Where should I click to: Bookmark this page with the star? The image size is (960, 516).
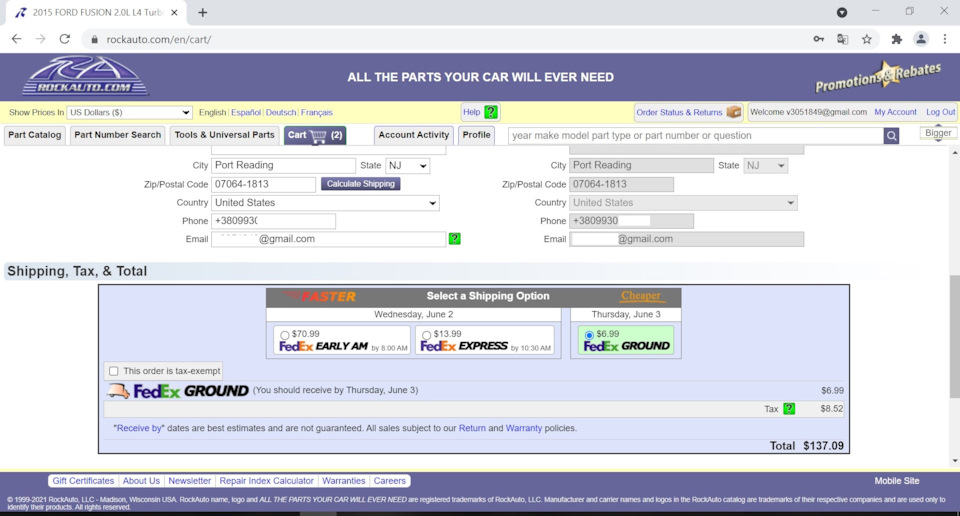[x=866, y=39]
